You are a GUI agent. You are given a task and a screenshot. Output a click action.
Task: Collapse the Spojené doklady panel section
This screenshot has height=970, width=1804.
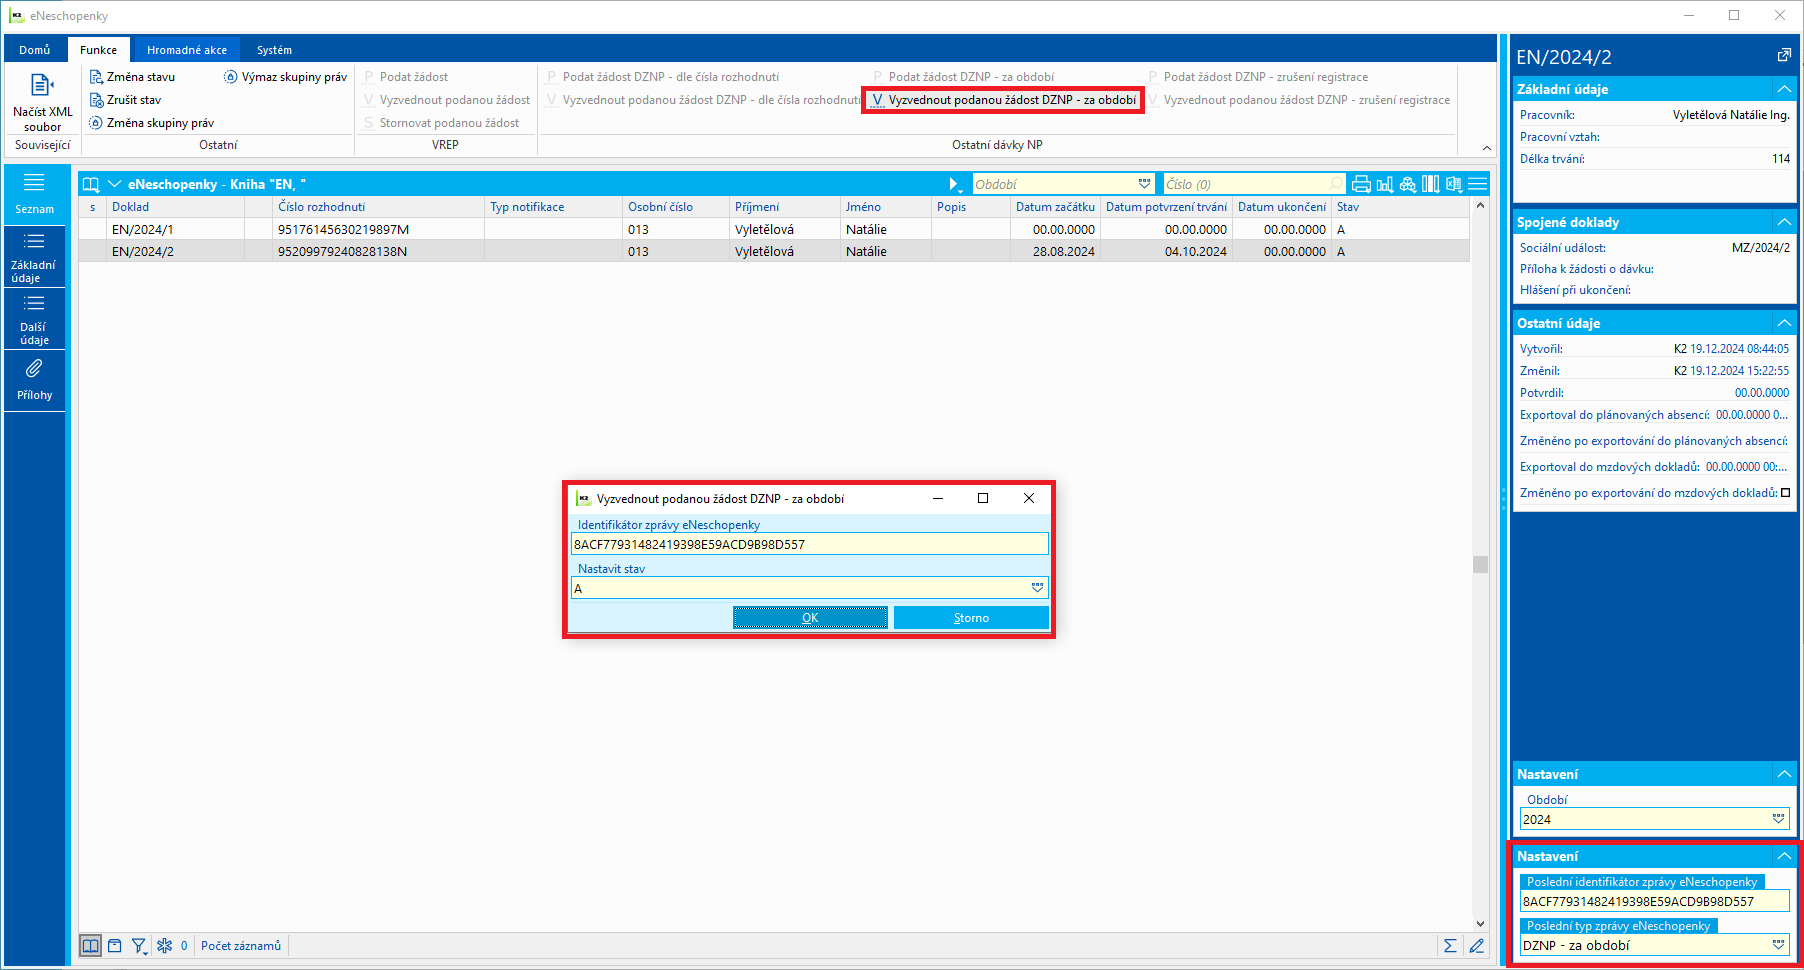tap(1784, 222)
